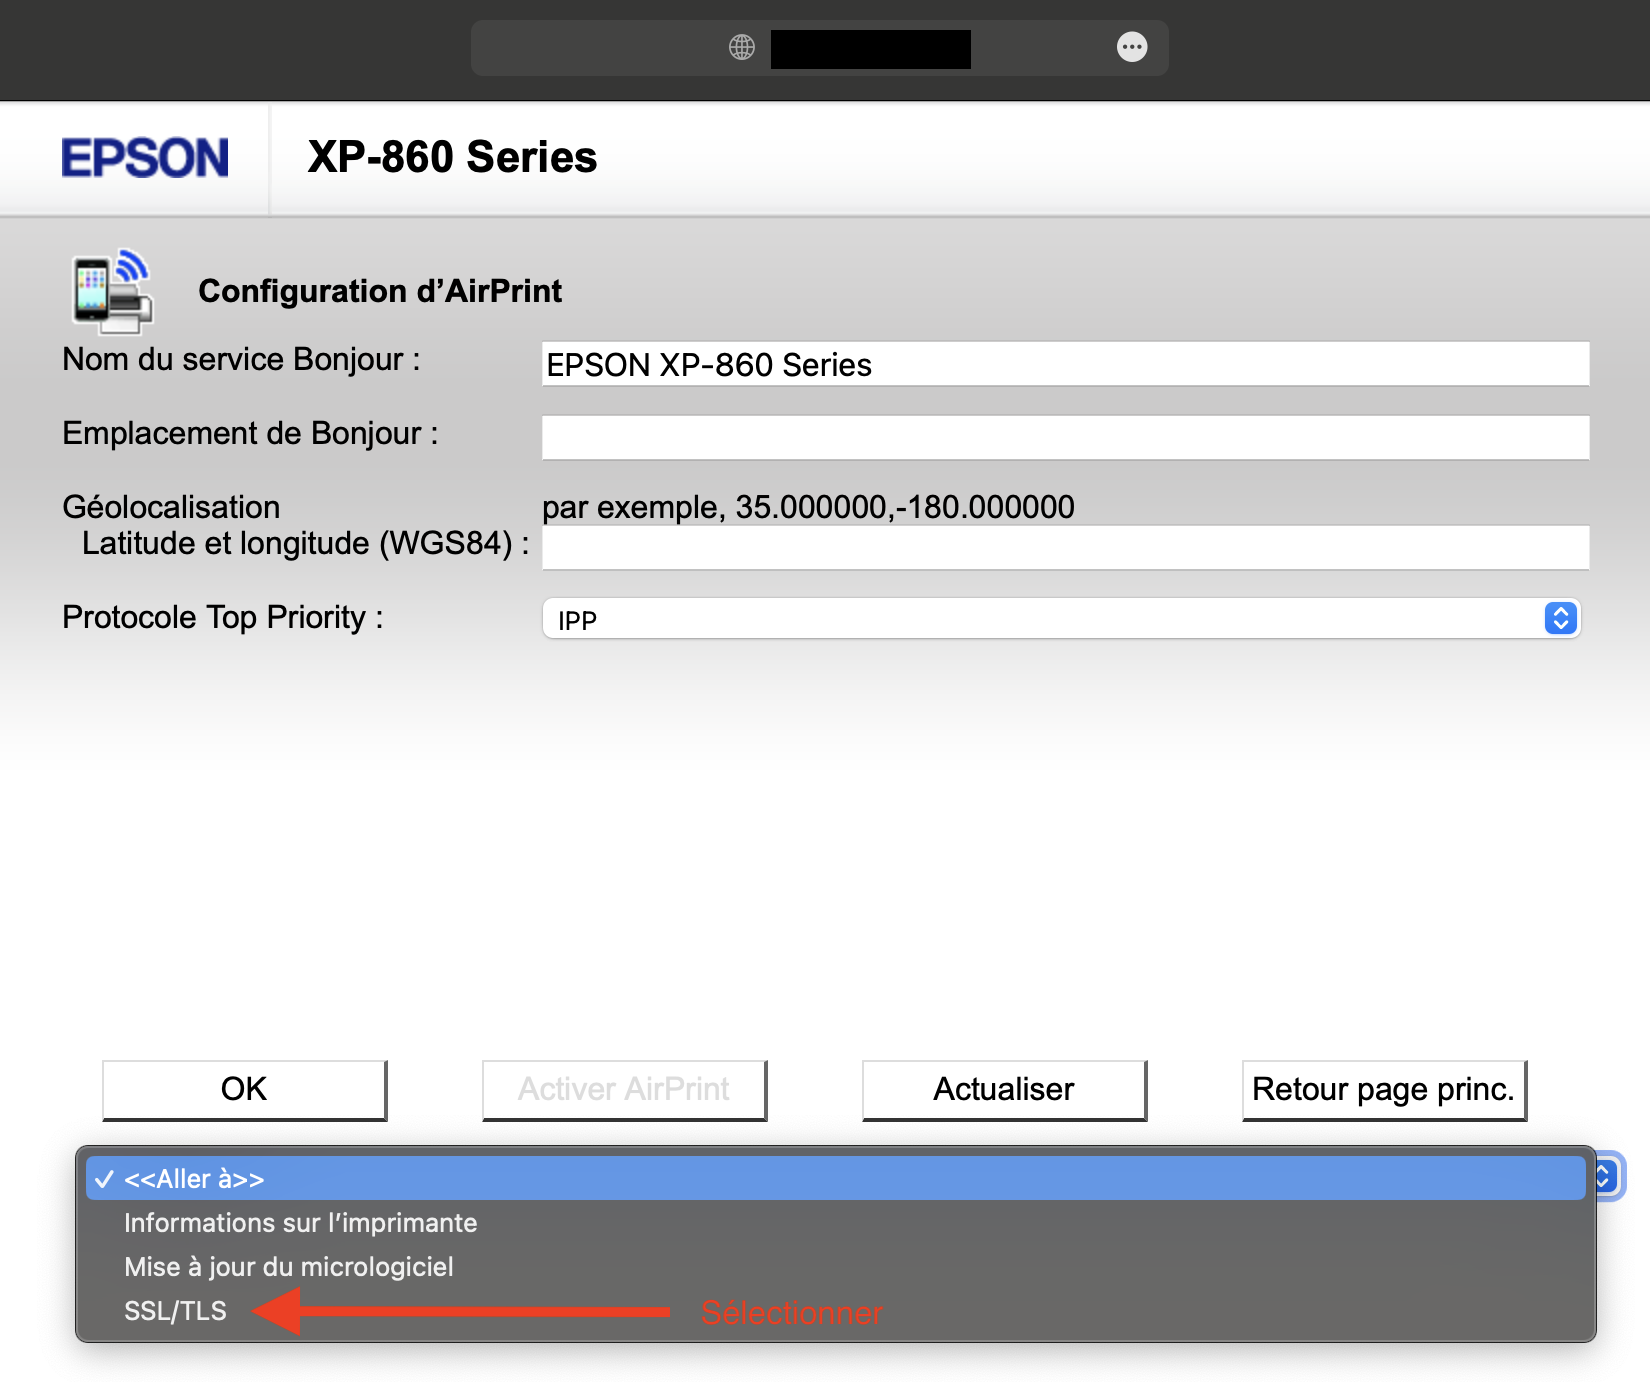The image size is (1650, 1382).
Task: Click the AirPrint phone and printer icon
Action: click(112, 291)
